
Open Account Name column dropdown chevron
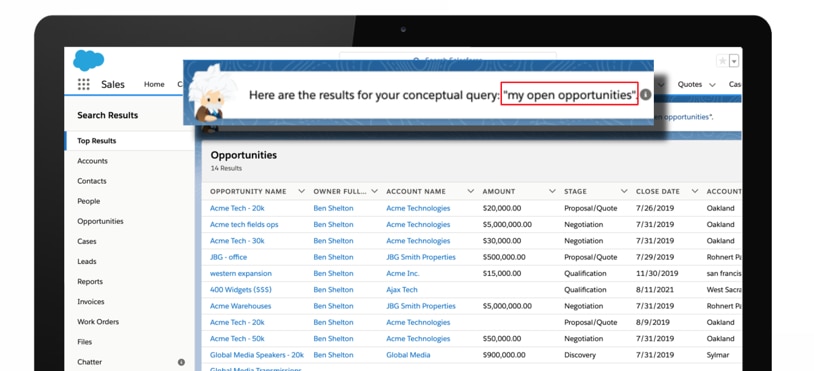[470, 191]
